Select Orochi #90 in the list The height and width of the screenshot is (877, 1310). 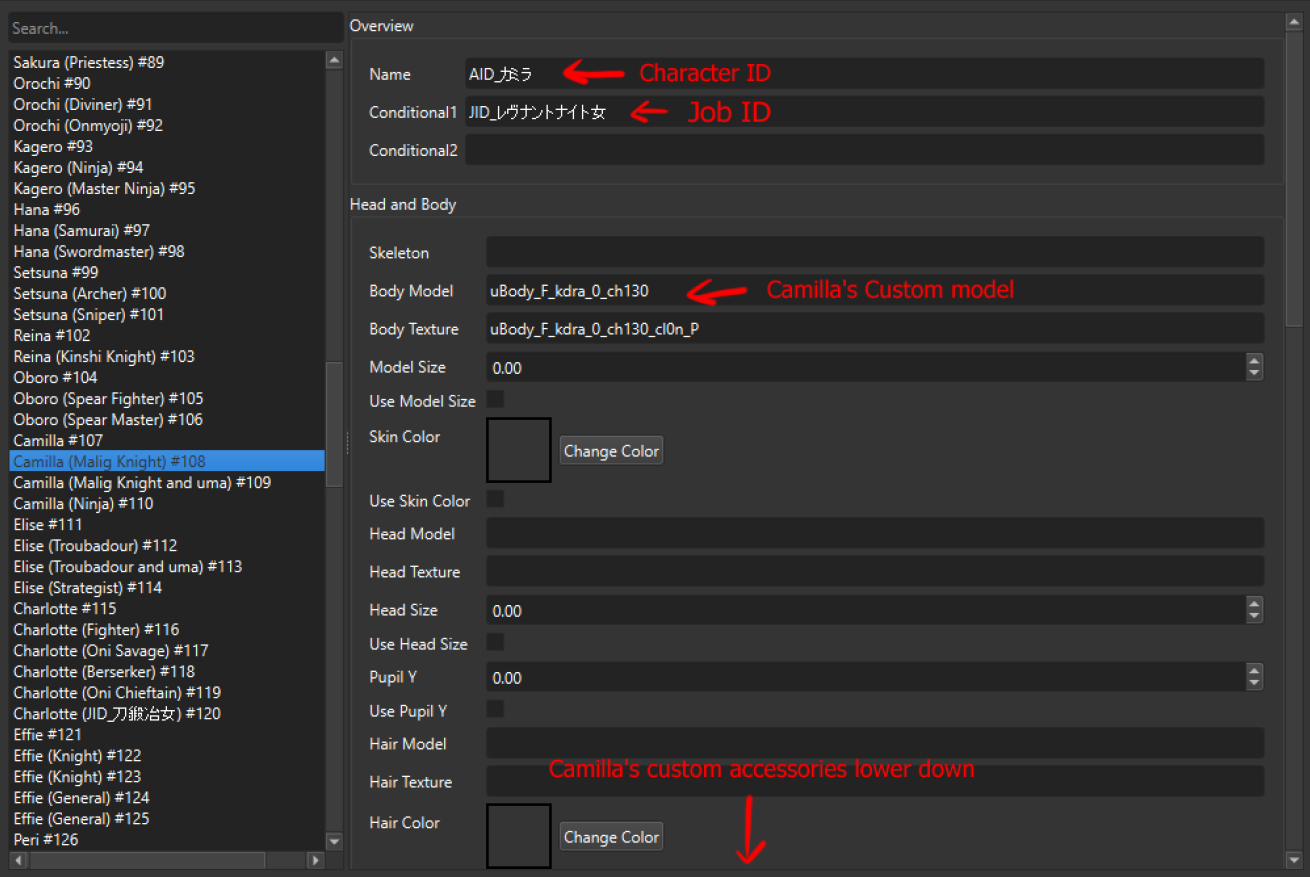point(167,83)
